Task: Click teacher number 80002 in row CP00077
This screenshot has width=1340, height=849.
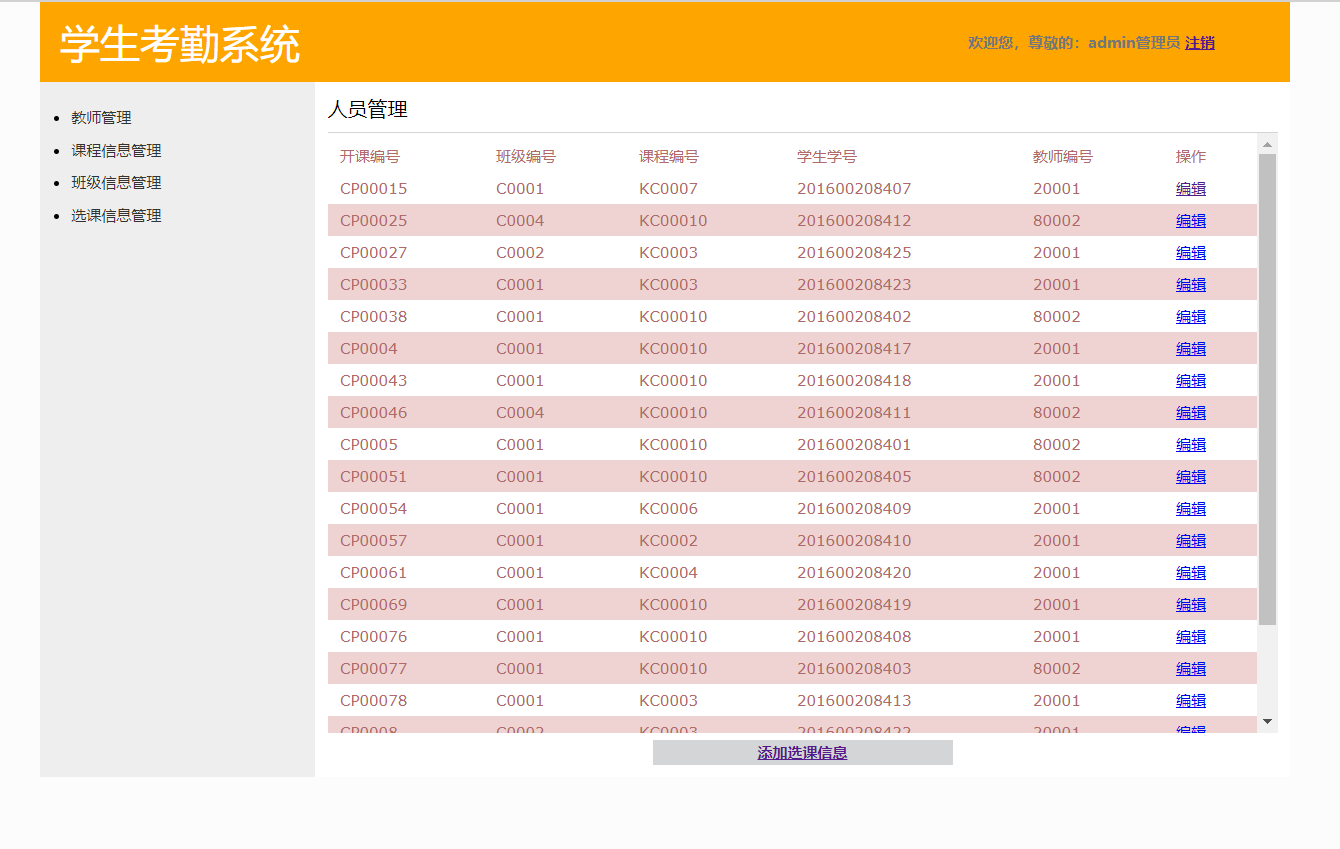Action: 1057,669
